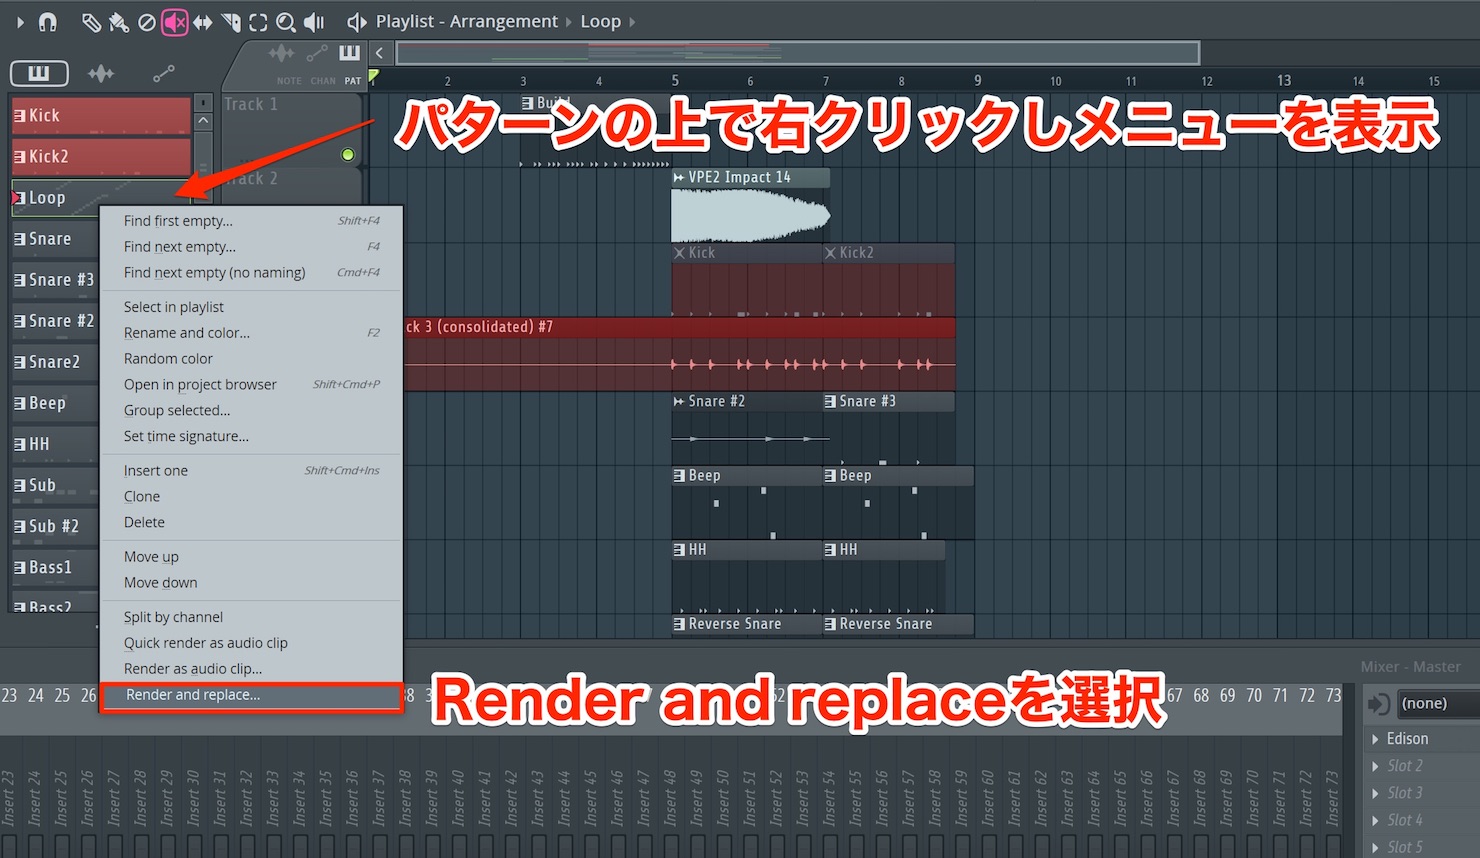Select the Kick2 pattern

pyautogui.click(x=101, y=156)
